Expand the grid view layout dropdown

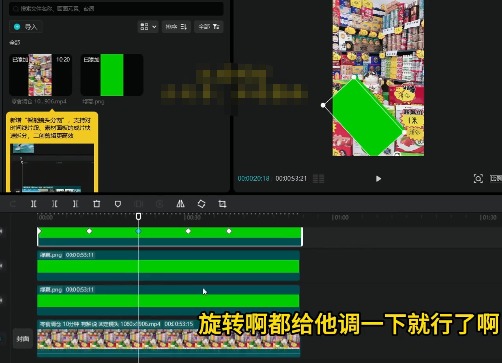[148, 27]
